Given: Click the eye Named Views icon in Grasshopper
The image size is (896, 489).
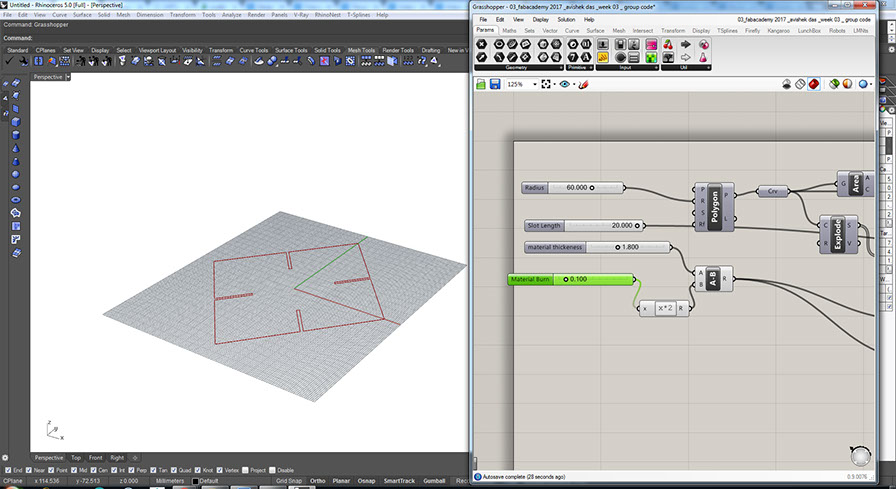Looking at the screenshot, I should click(565, 84).
